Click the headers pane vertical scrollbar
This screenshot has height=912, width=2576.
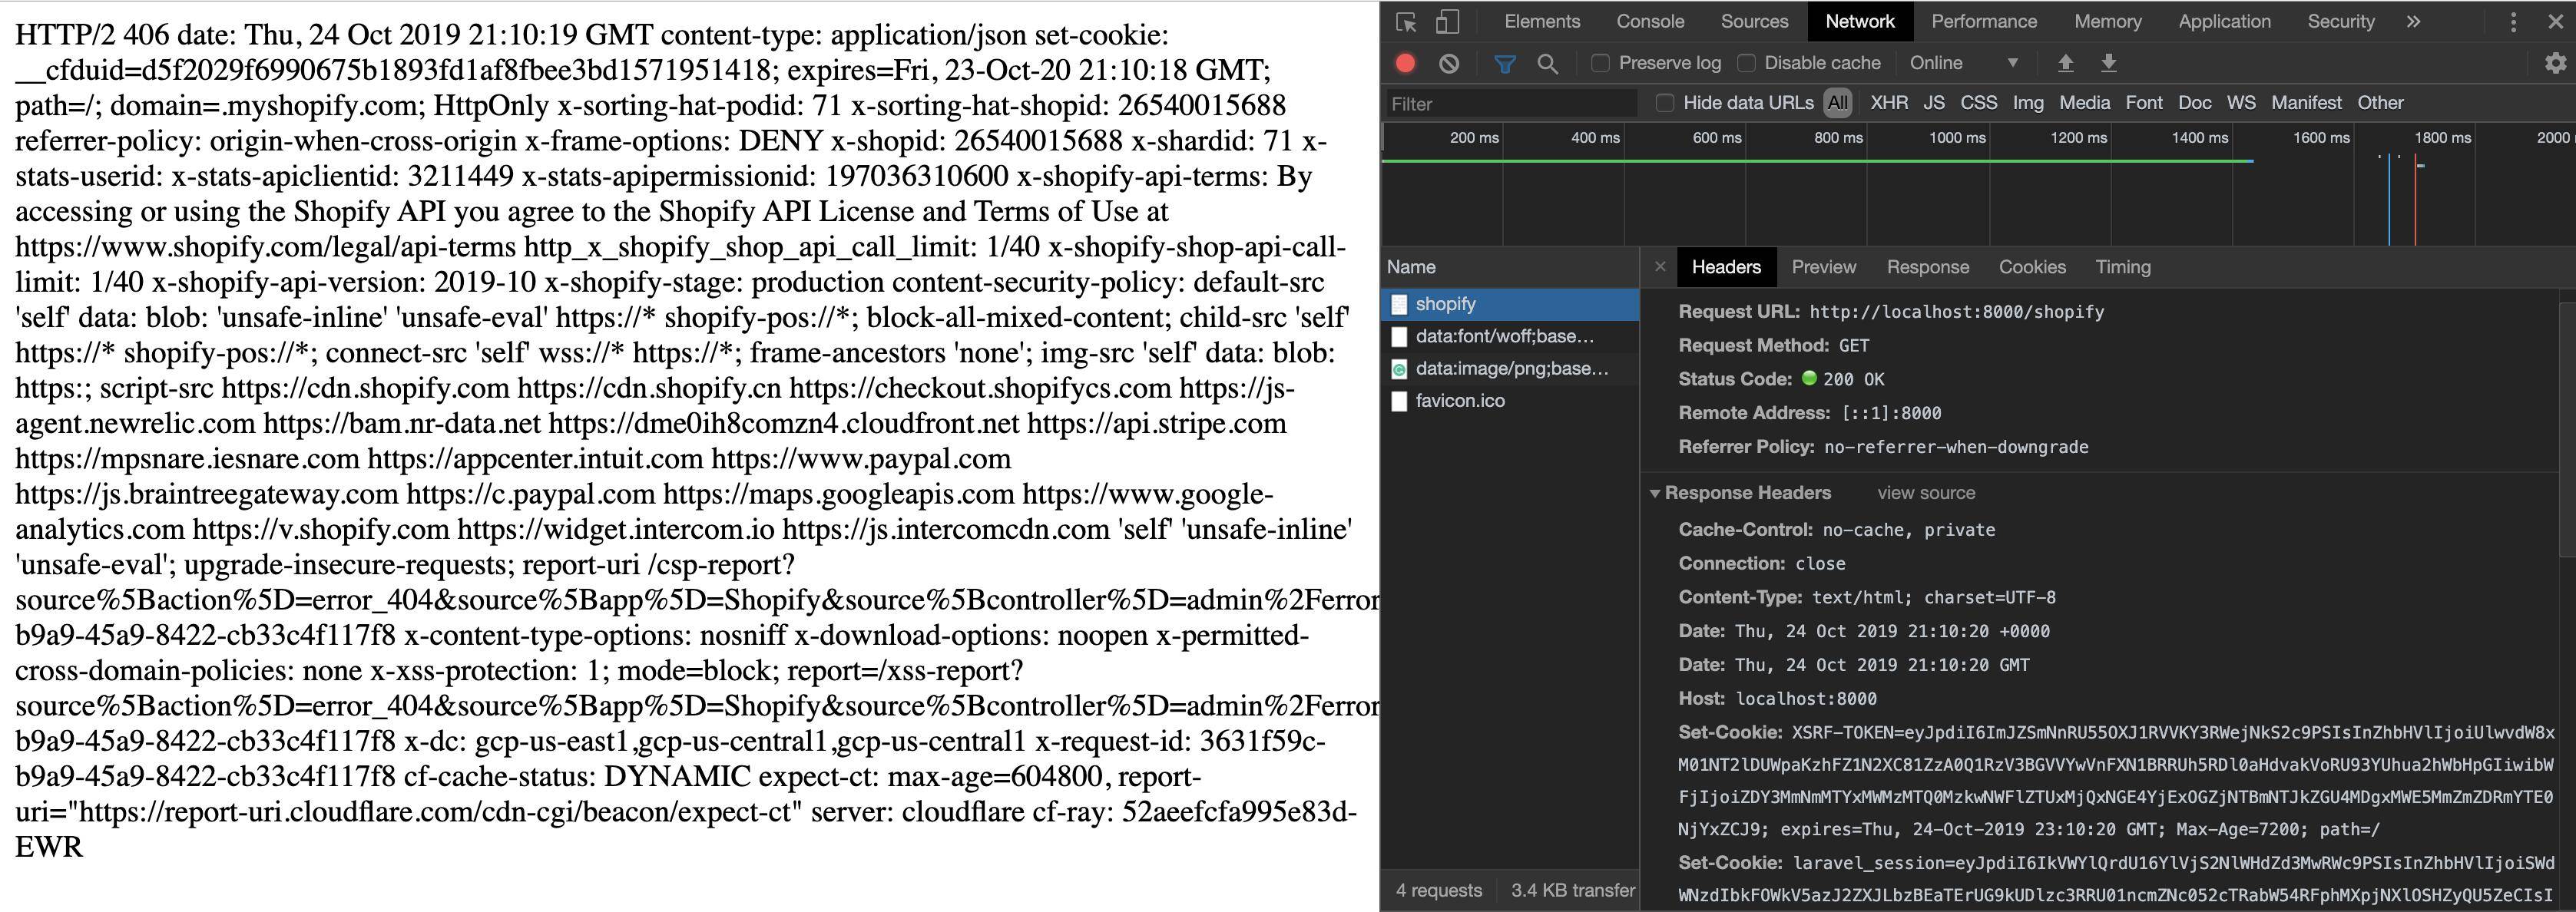coord(2567,428)
